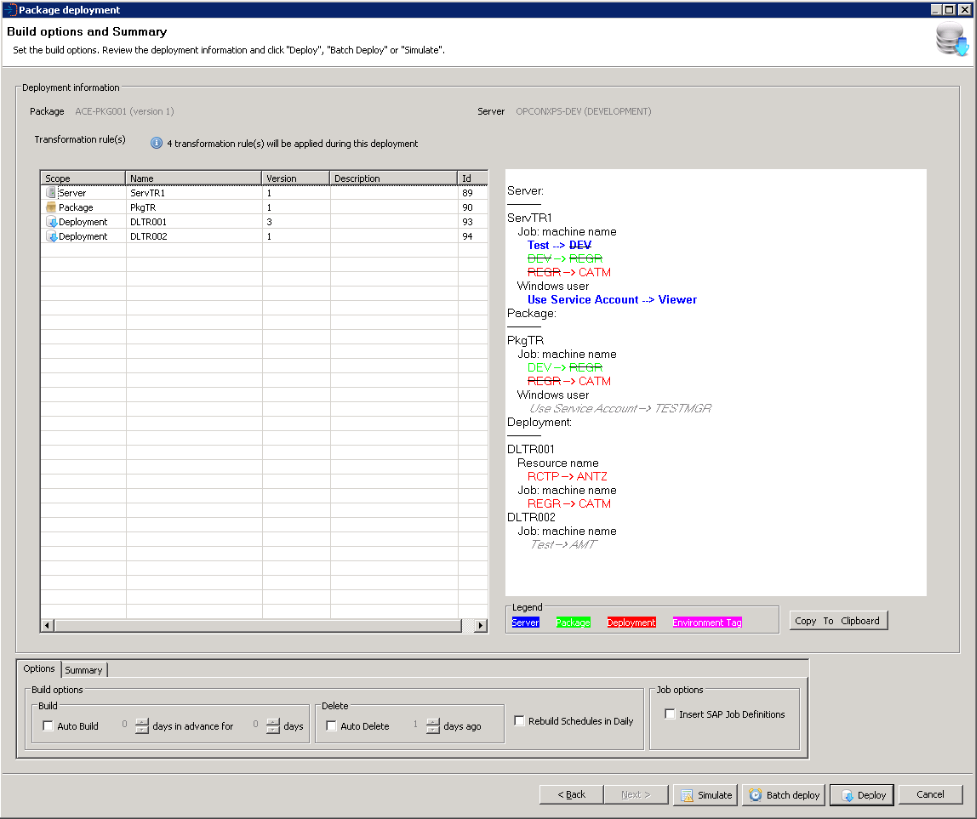
Task: Click the green Package legend swatch
Action: point(573,622)
